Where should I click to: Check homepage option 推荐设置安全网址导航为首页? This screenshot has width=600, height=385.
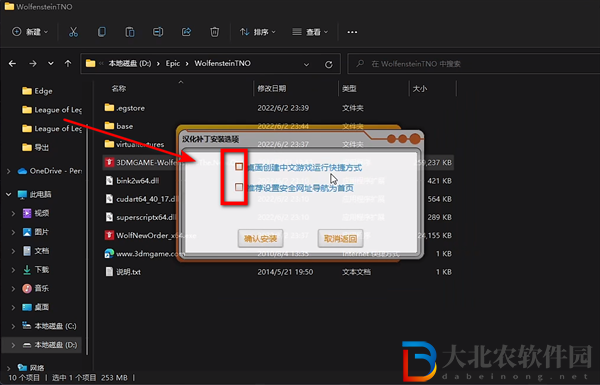point(239,187)
